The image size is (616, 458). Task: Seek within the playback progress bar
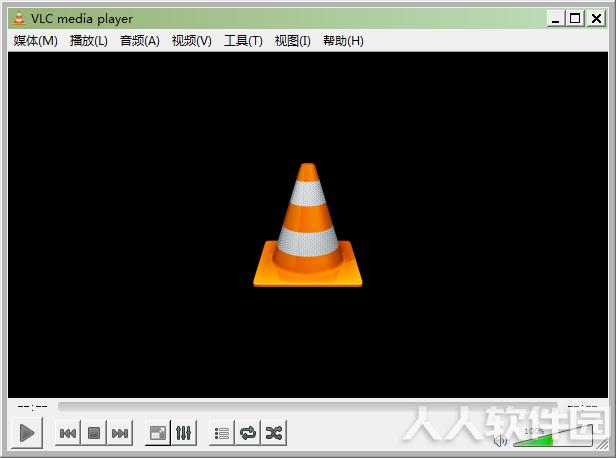pos(308,406)
